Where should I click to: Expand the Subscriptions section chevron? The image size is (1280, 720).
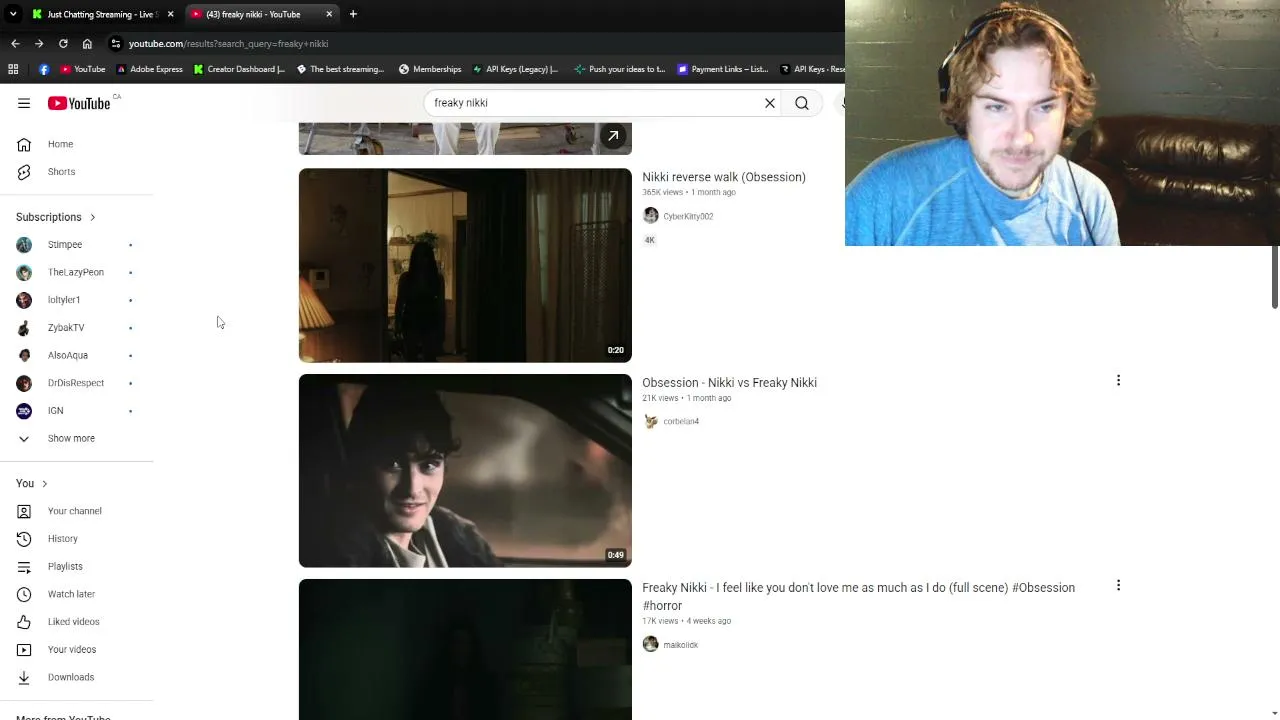pos(93,217)
